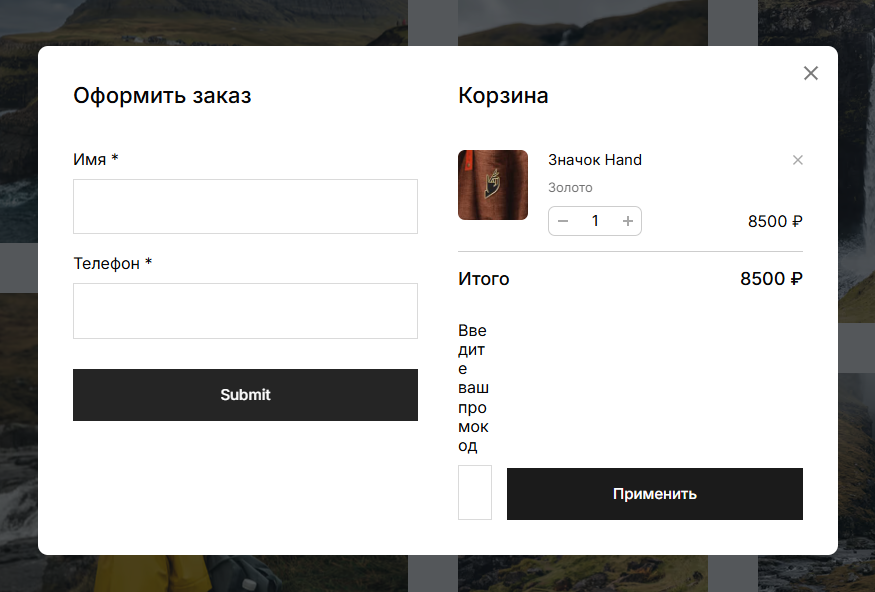Decrease item quantity with the minus icon
This screenshot has height=592, width=875.
563,221
